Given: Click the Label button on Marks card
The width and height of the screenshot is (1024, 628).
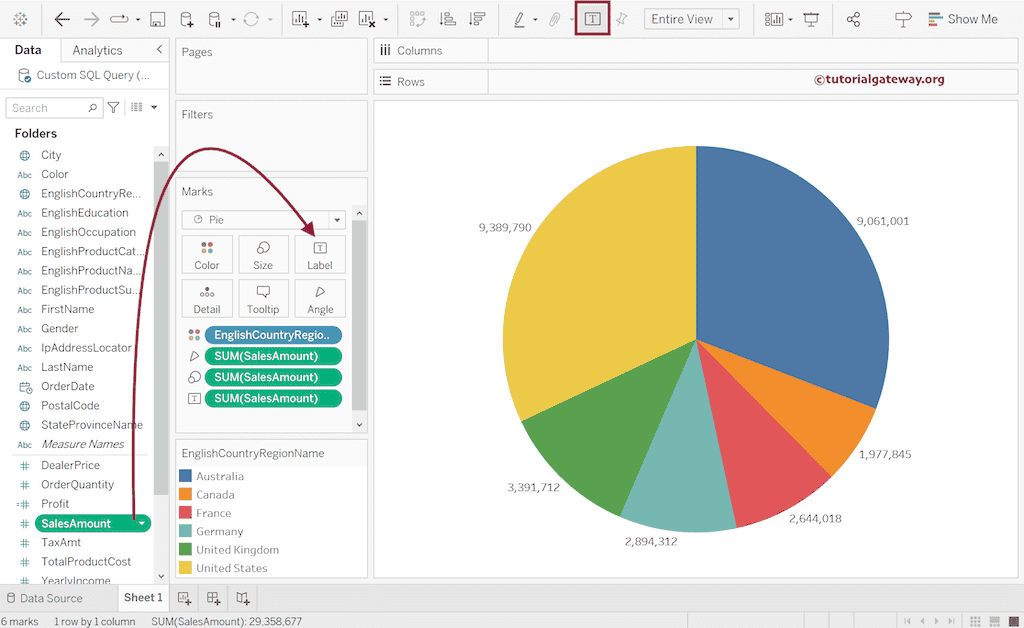Looking at the screenshot, I should 320,254.
